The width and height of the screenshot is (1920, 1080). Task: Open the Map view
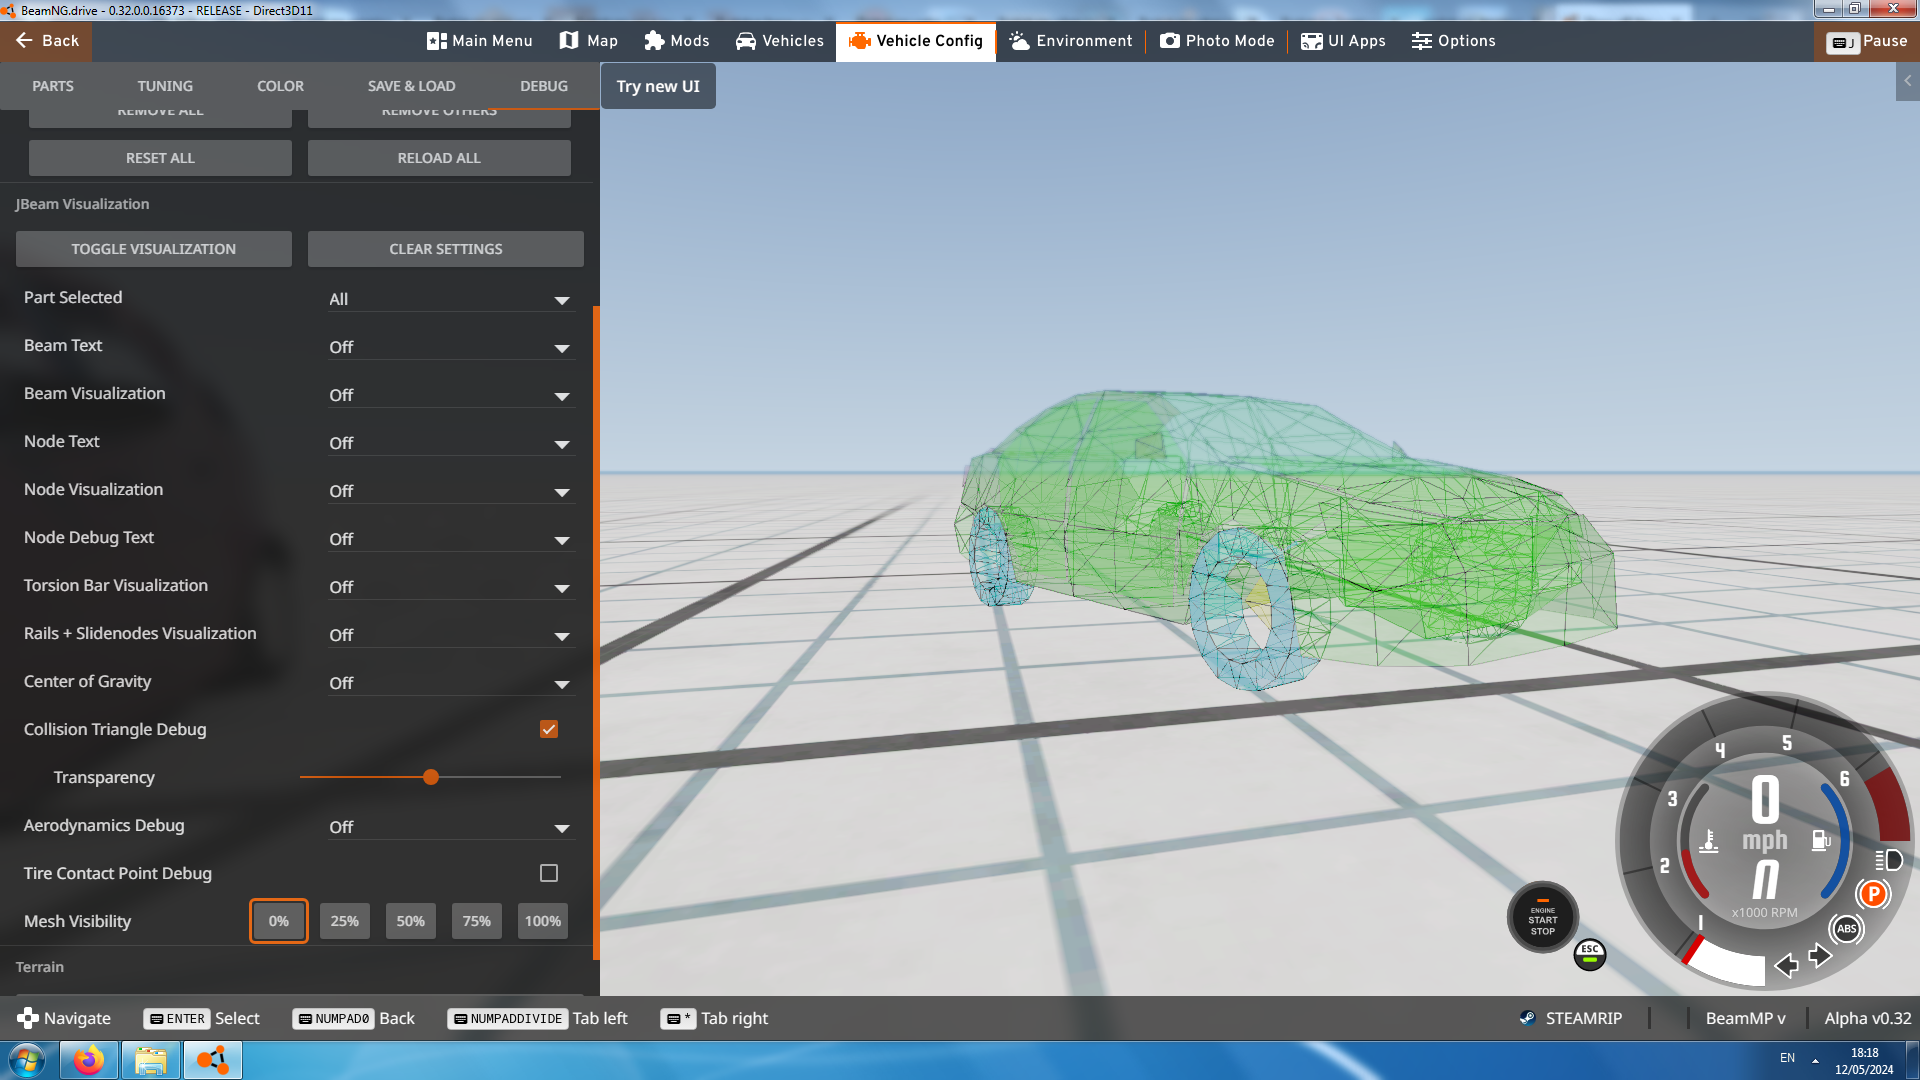pyautogui.click(x=588, y=41)
